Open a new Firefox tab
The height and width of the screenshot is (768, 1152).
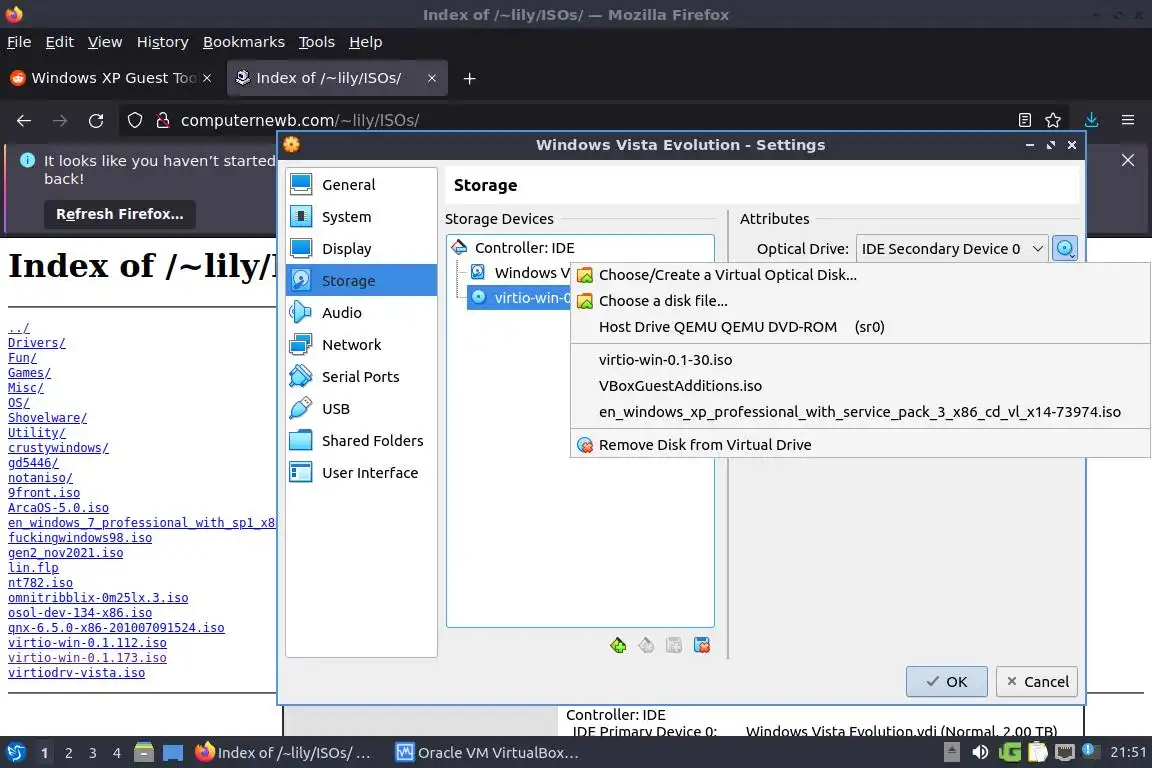pyautogui.click(x=469, y=78)
